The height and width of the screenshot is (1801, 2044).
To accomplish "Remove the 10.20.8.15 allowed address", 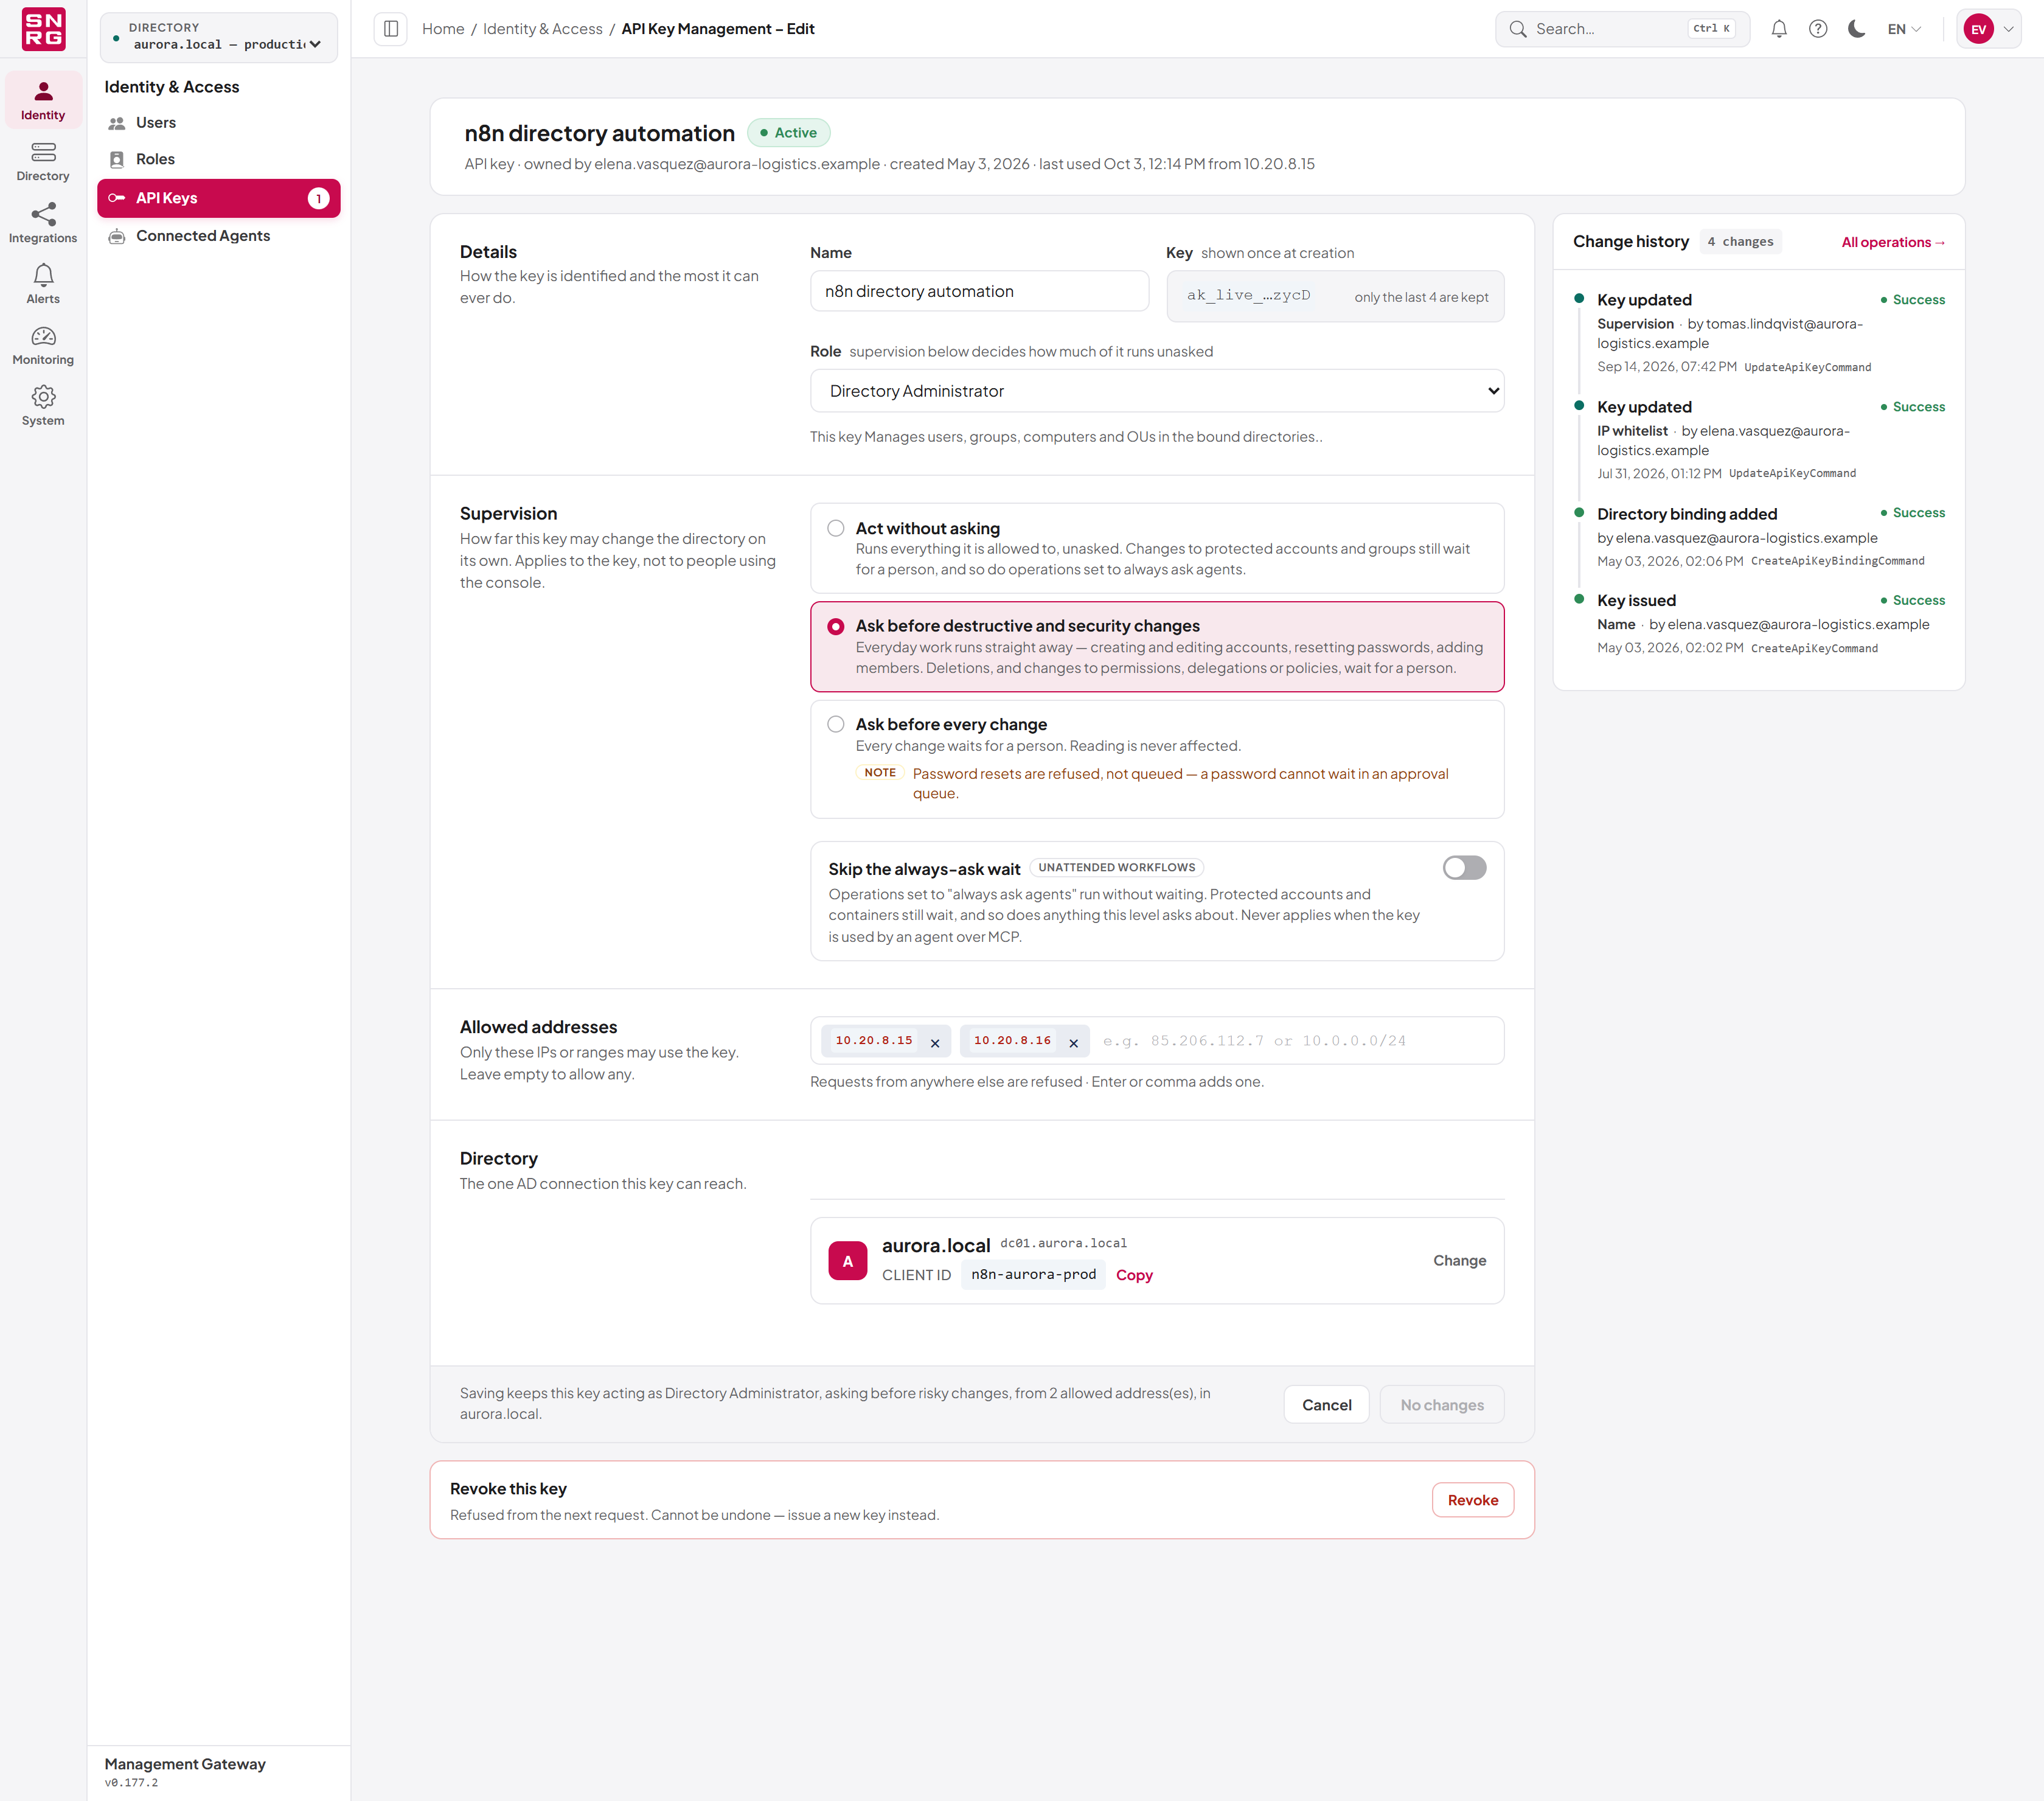I will coord(935,1042).
